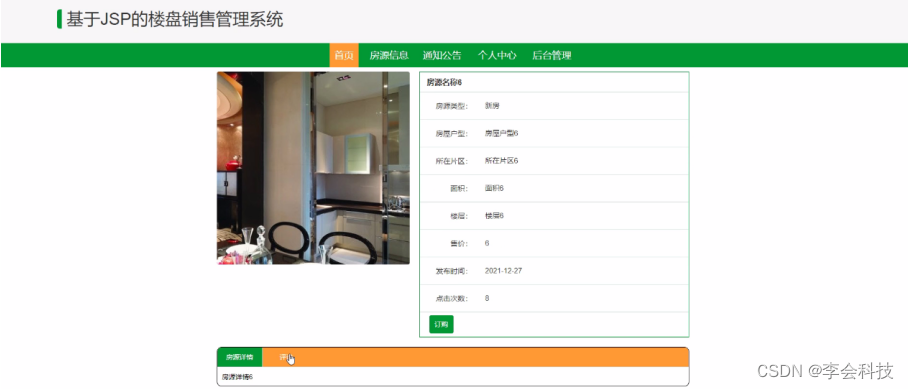
Task: Open 通知公告 menu item
Action: click(442, 56)
